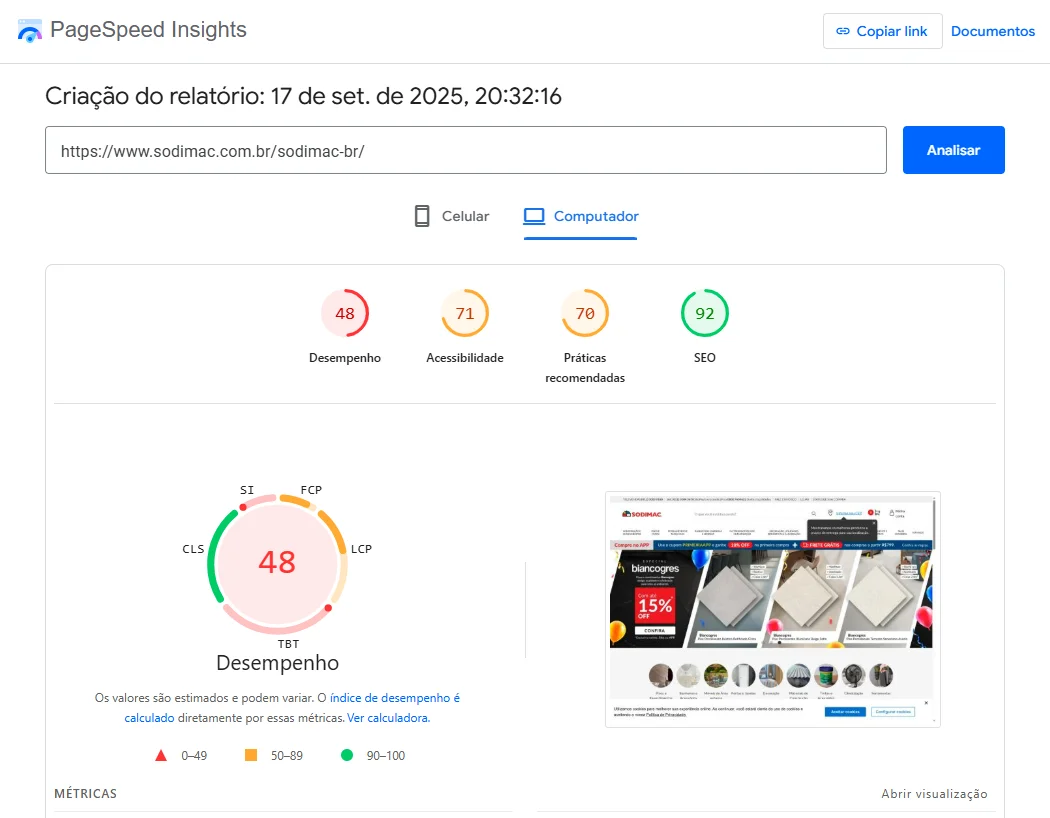Image resolution: width=1050 pixels, height=818 pixels.
Task: Open the Práticas recomendadas score gauge 70
Action: pos(585,314)
